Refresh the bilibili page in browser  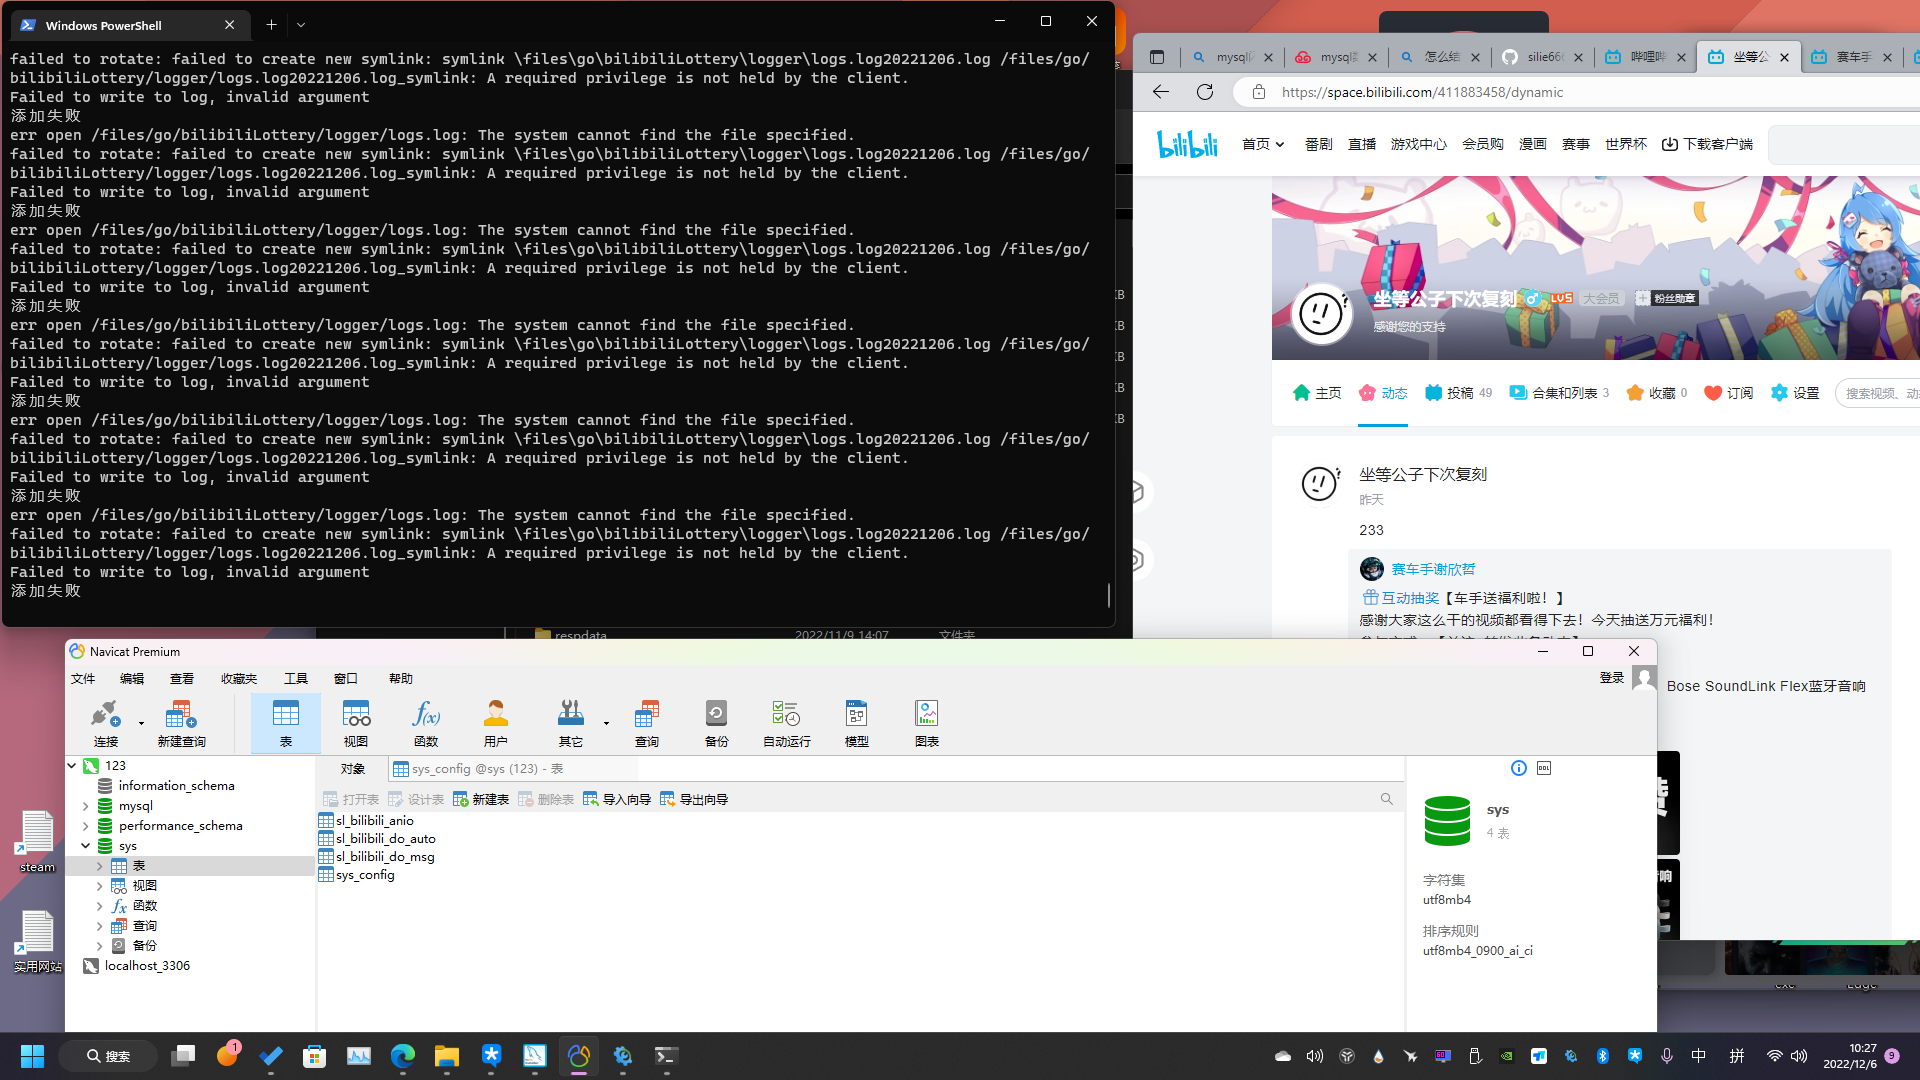[1205, 92]
